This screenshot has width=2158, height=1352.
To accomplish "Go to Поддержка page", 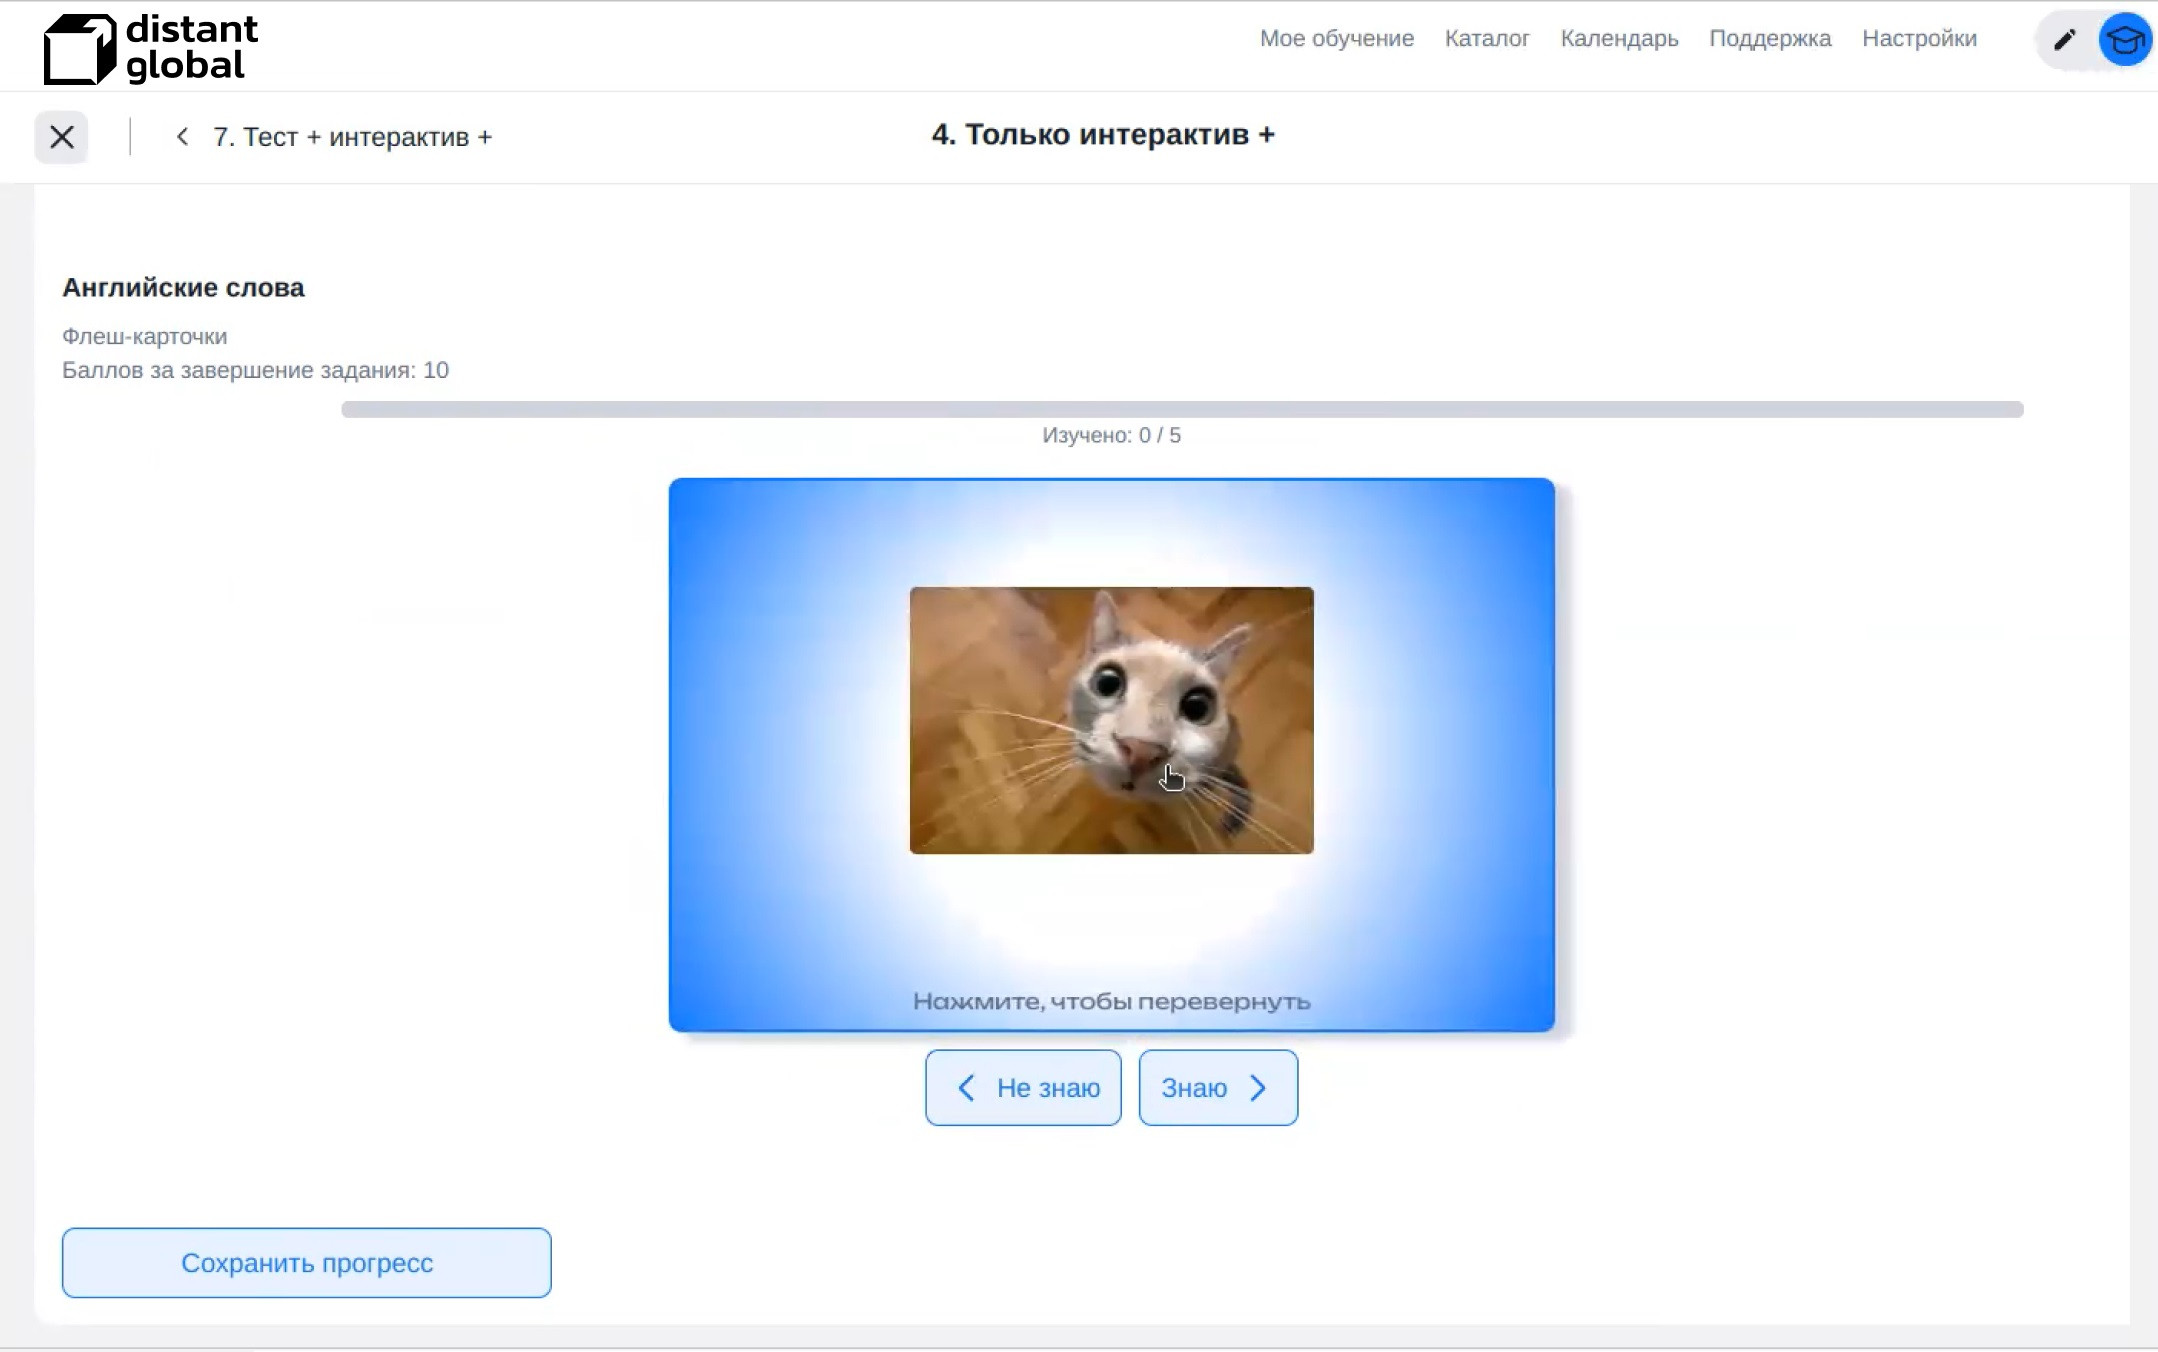I will 1769,39.
